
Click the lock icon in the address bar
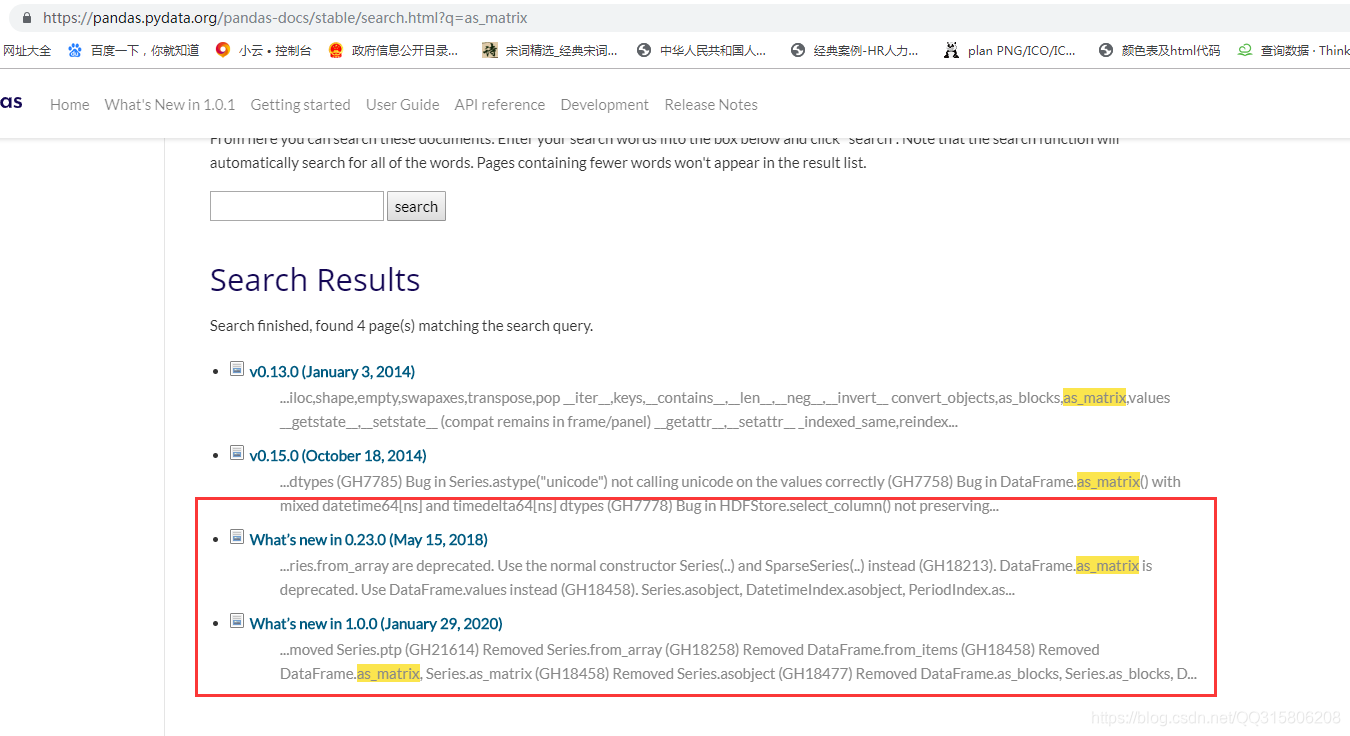point(25,17)
